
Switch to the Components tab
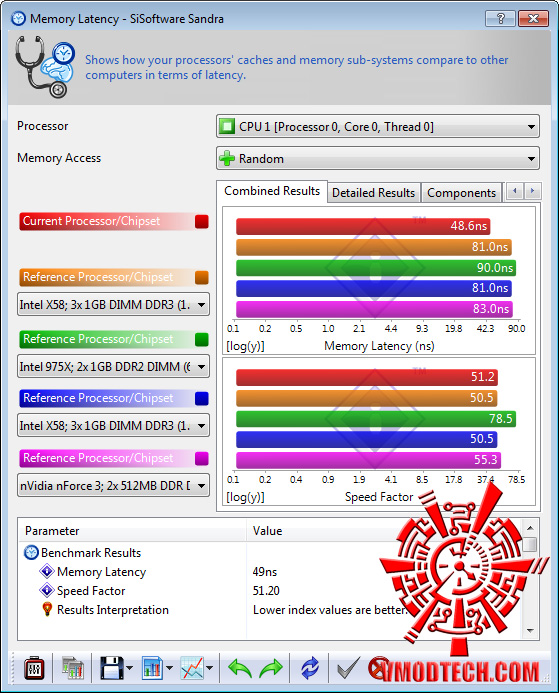point(461,193)
